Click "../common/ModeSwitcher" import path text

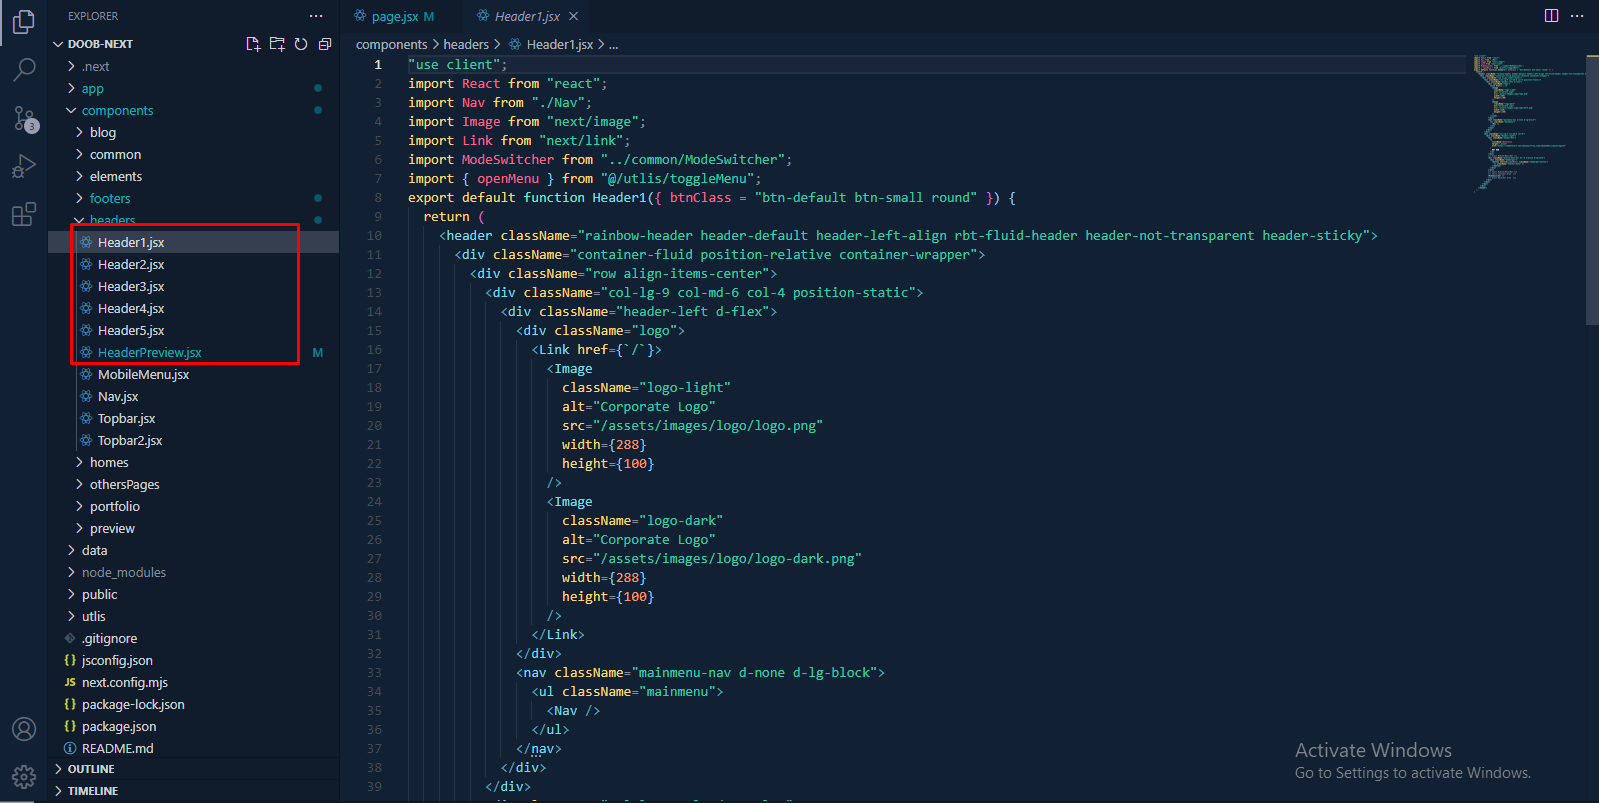(692, 160)
